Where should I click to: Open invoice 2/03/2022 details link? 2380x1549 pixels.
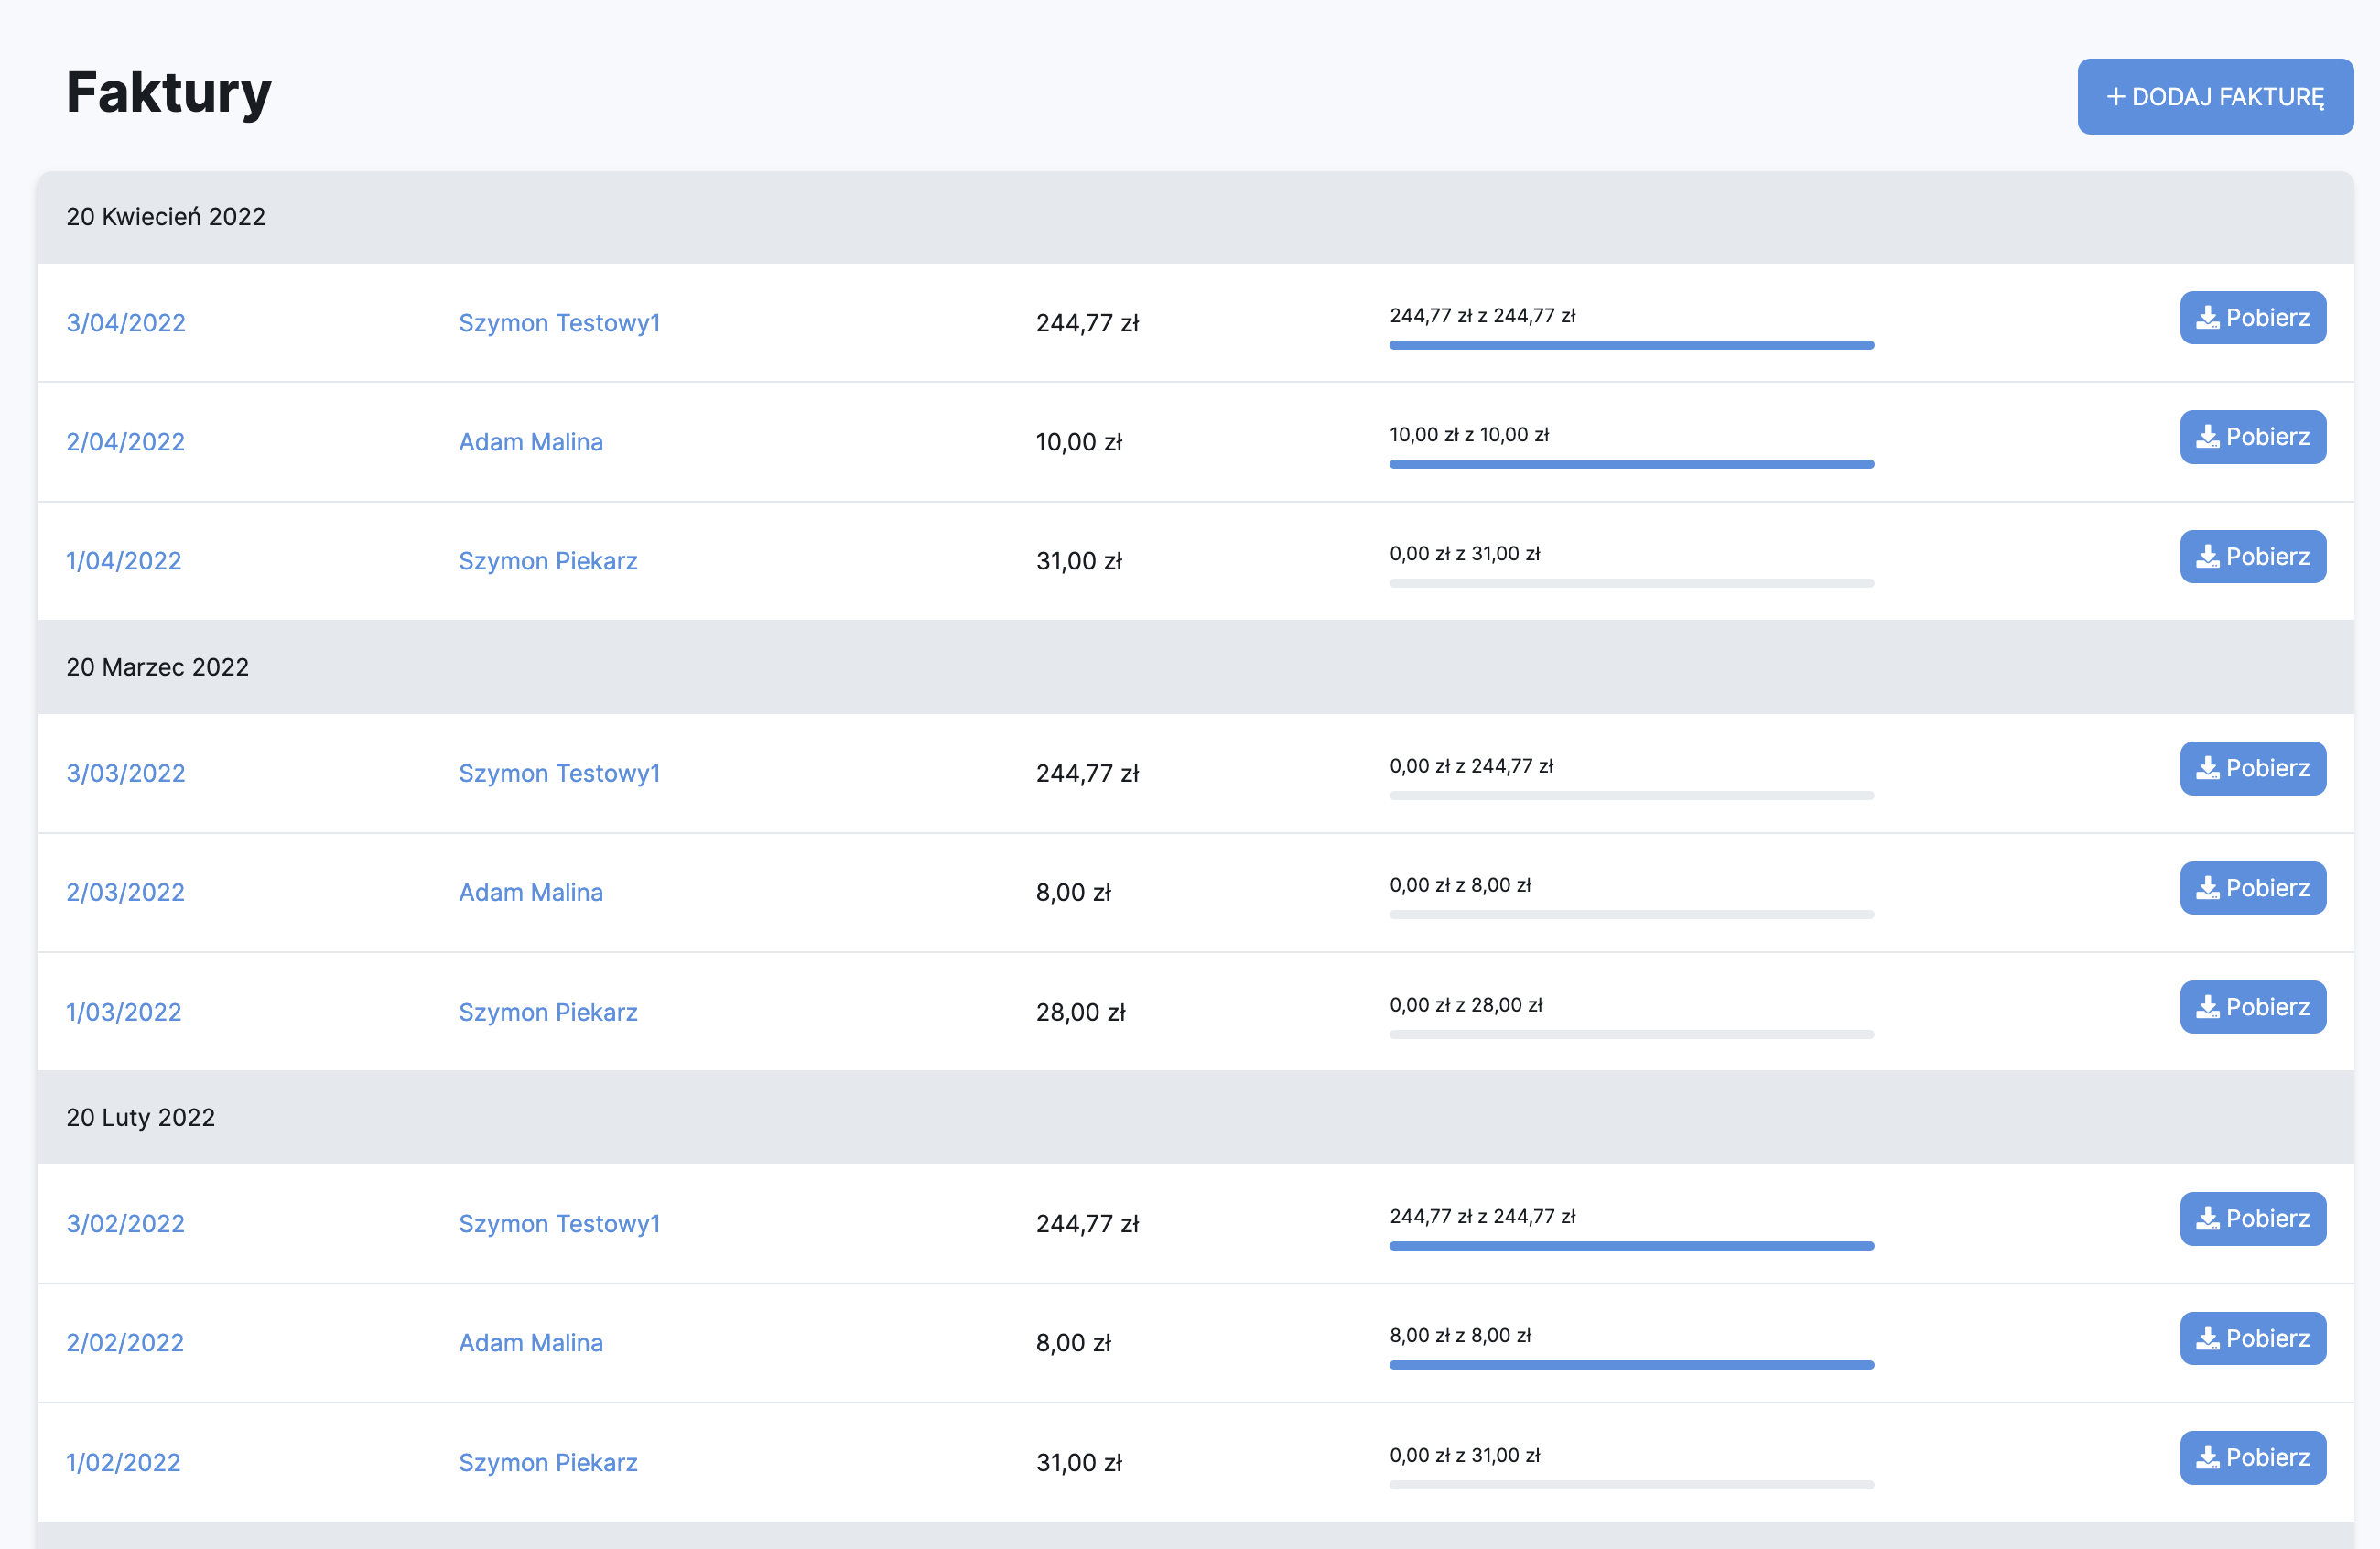(x=126, y=892)
